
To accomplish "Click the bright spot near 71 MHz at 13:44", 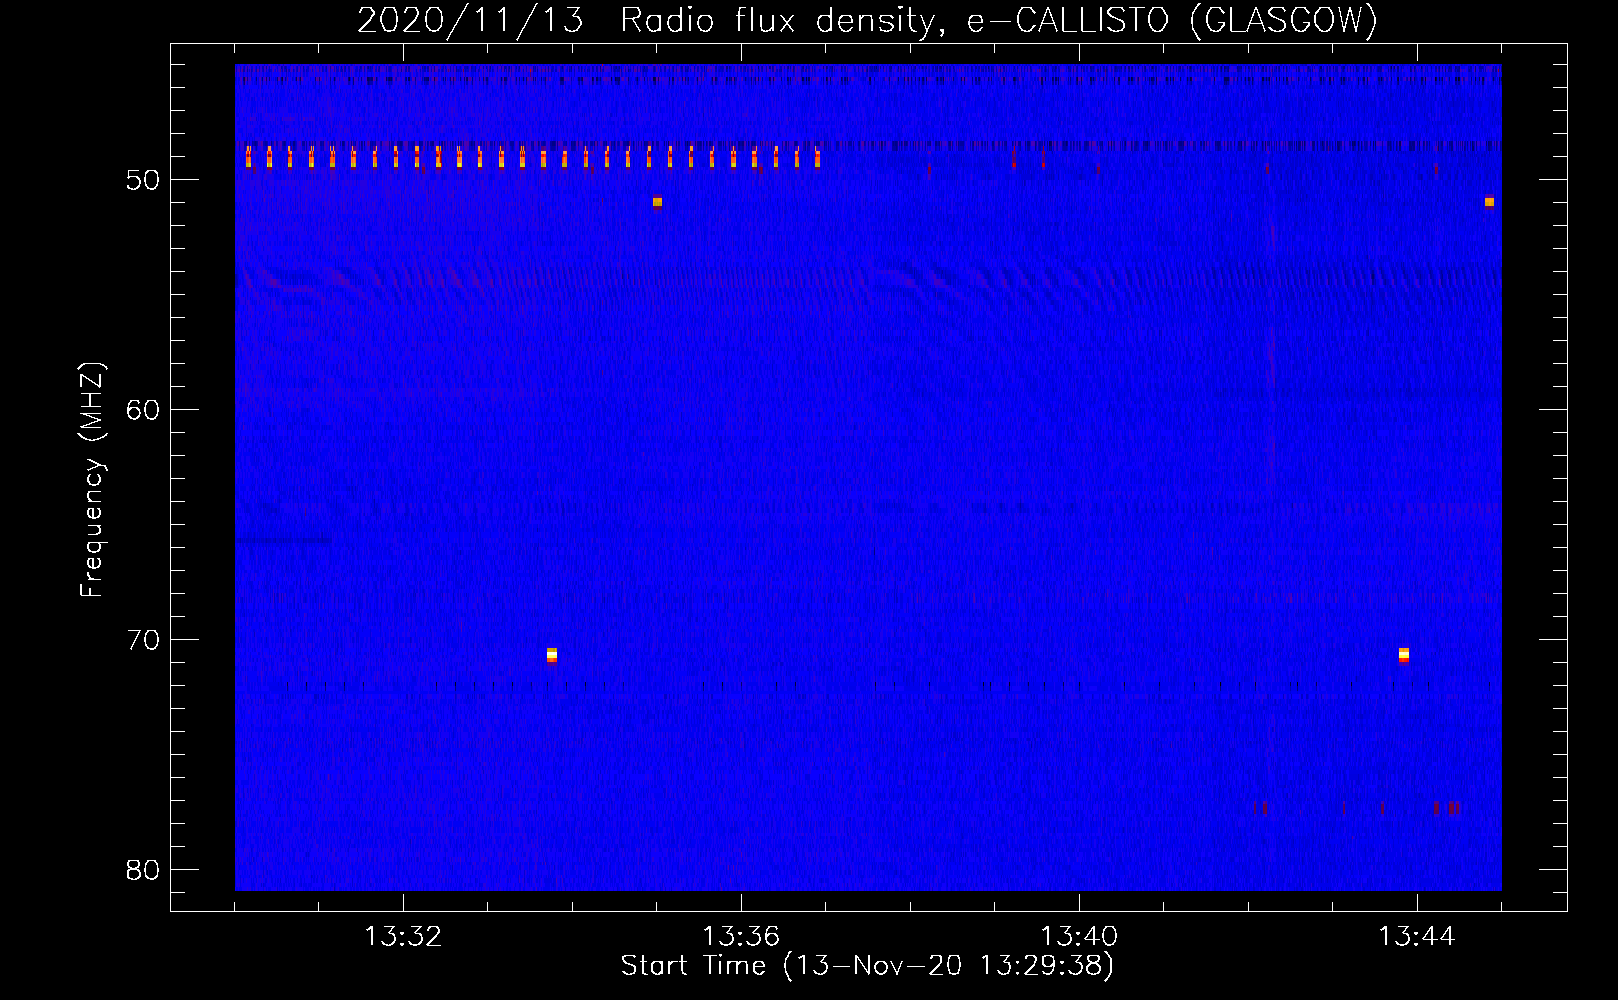I will click(1404, 655).
